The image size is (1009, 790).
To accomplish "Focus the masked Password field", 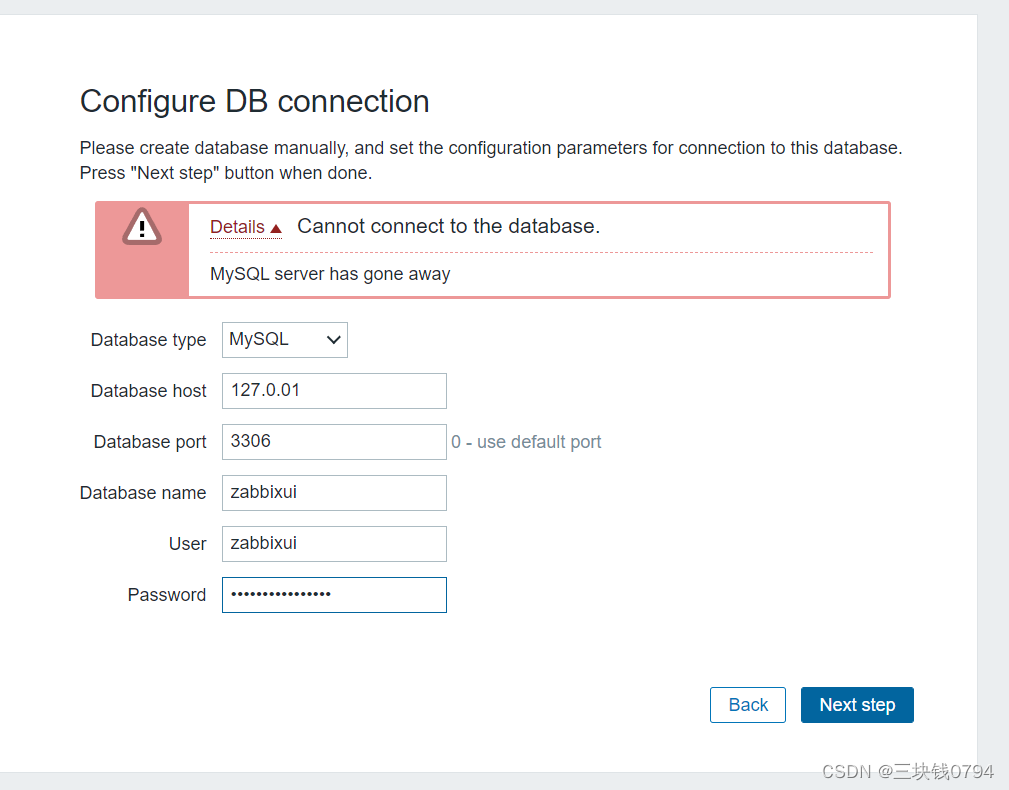I will tap(334, 595).
